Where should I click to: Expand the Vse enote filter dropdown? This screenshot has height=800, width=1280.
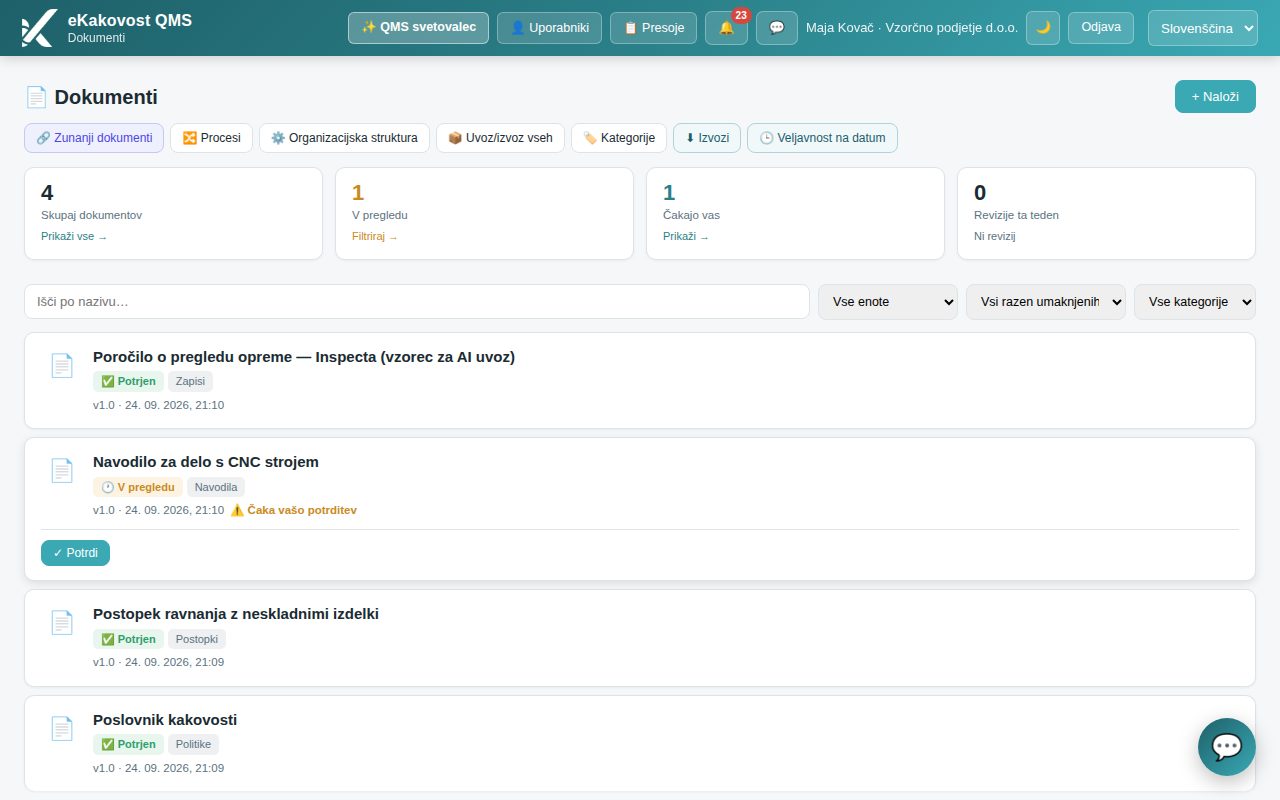coord(888,301)
